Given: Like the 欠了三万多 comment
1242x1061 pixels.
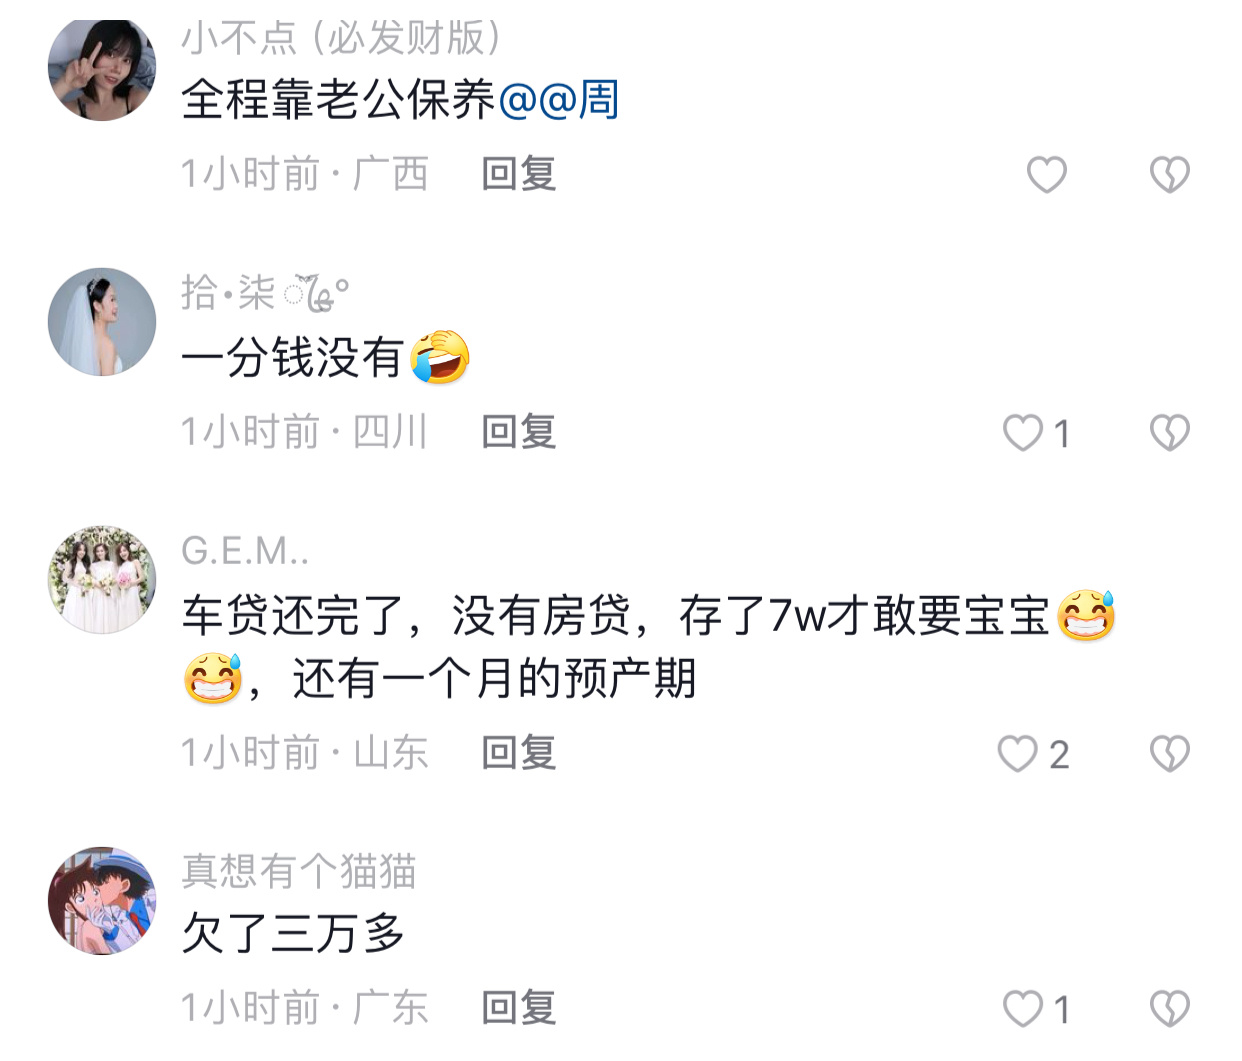Looking at the screenshot, I should pyautogui.click(x=1023, y=1009).
